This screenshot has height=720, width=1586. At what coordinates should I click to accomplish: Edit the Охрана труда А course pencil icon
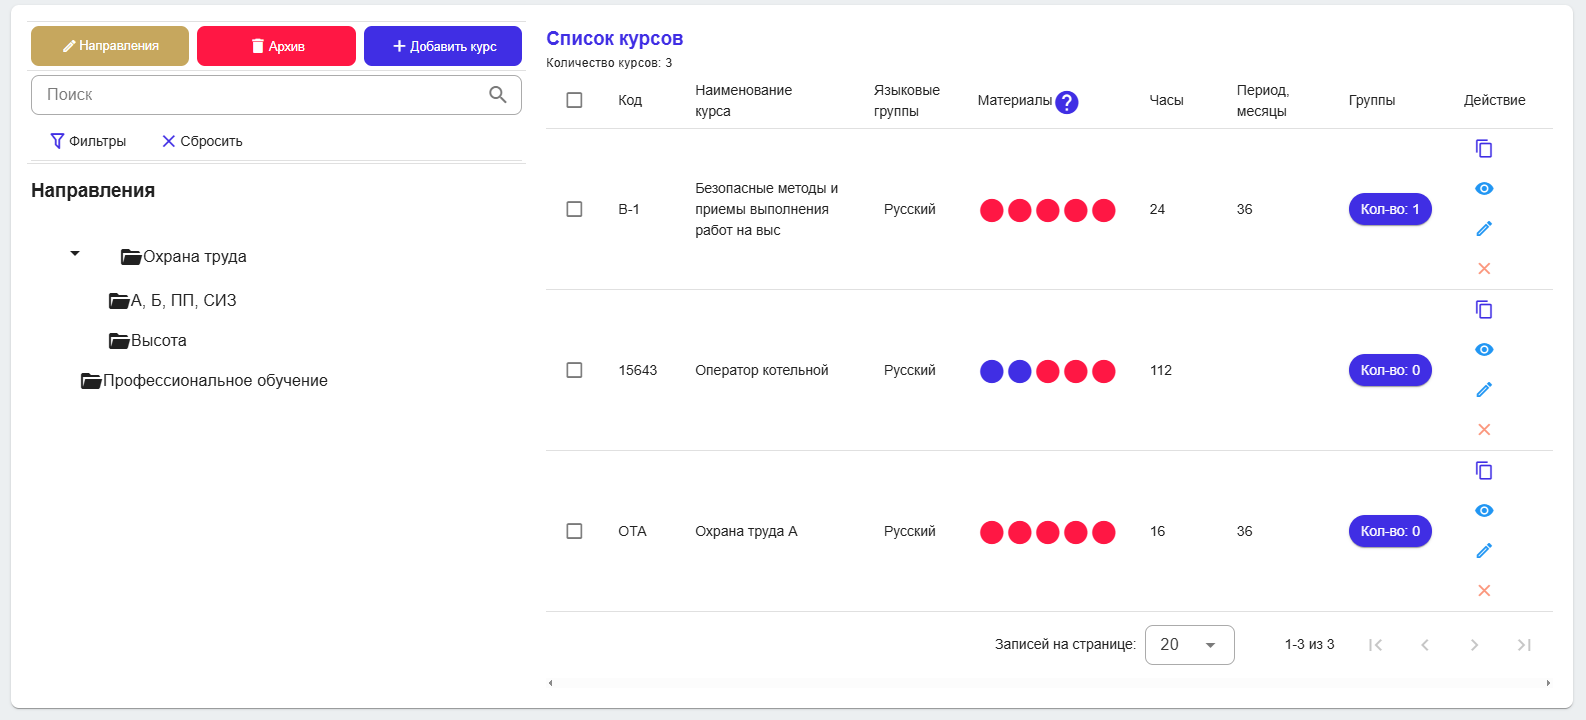pyautogui.click(x=1484, y=551)
